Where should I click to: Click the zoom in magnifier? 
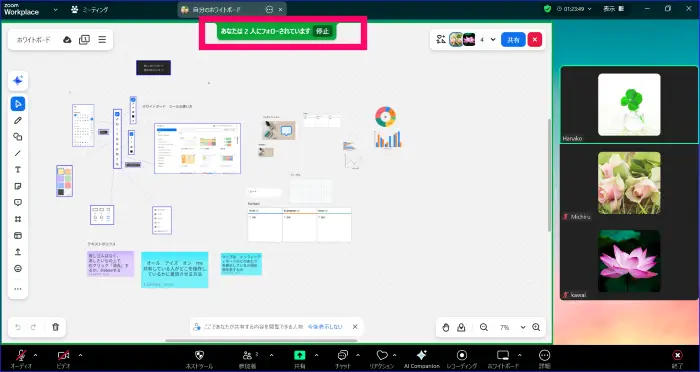point(536,327)
